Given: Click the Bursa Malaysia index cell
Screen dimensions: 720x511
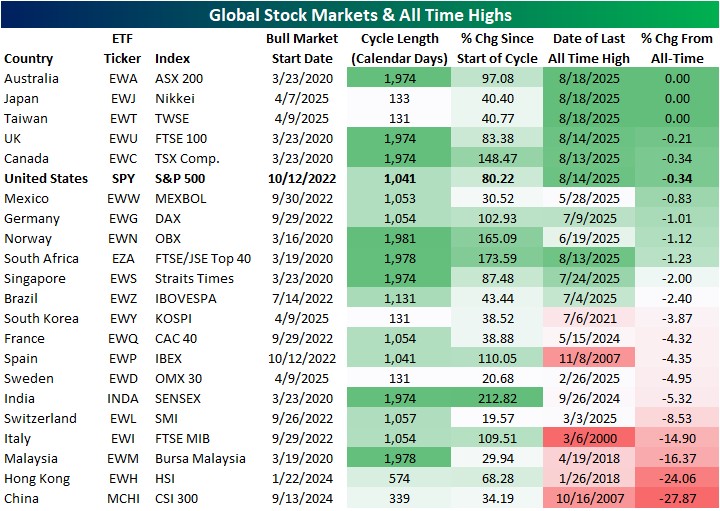Looking at the screenshot, I should [200, 459].
